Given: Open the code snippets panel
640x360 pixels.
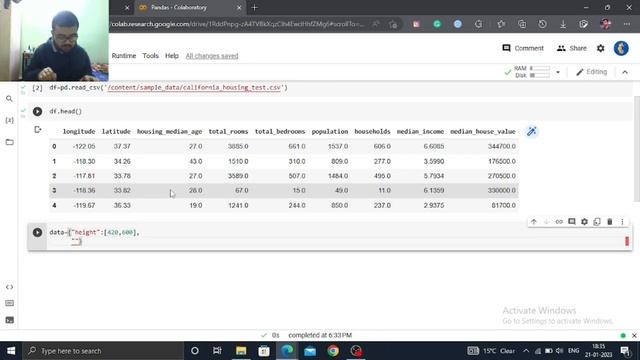Looking at the screenshot, I should 9,287.
